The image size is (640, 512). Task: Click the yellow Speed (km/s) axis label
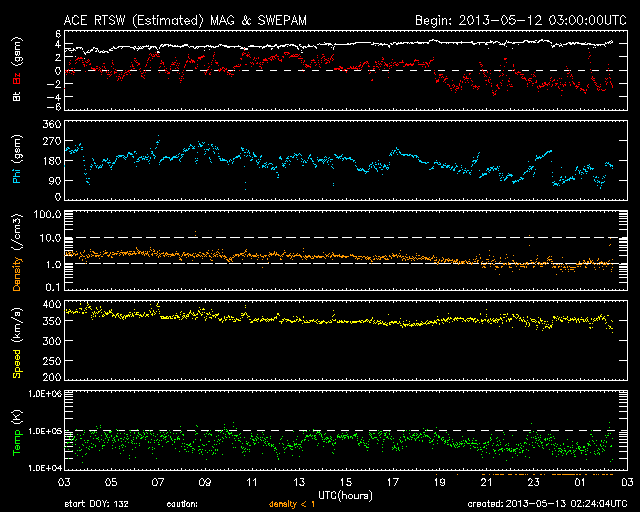click(17, 342)
